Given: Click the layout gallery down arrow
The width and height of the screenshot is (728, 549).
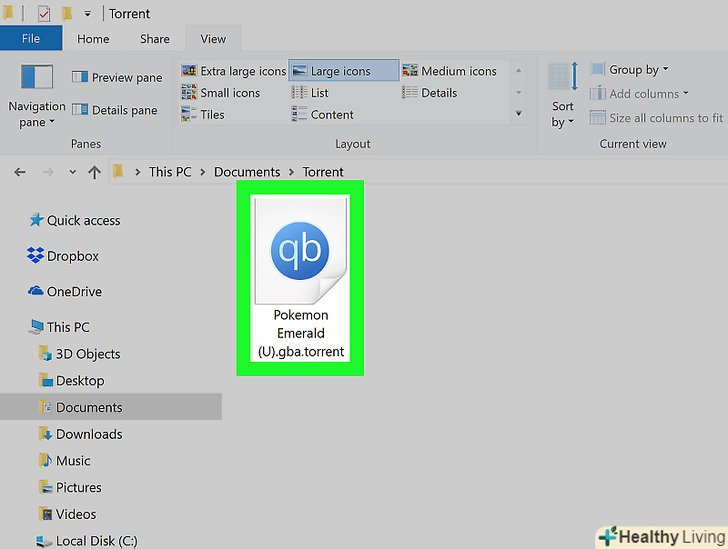Looking at the screenshot, I should (x=519, y=92).
